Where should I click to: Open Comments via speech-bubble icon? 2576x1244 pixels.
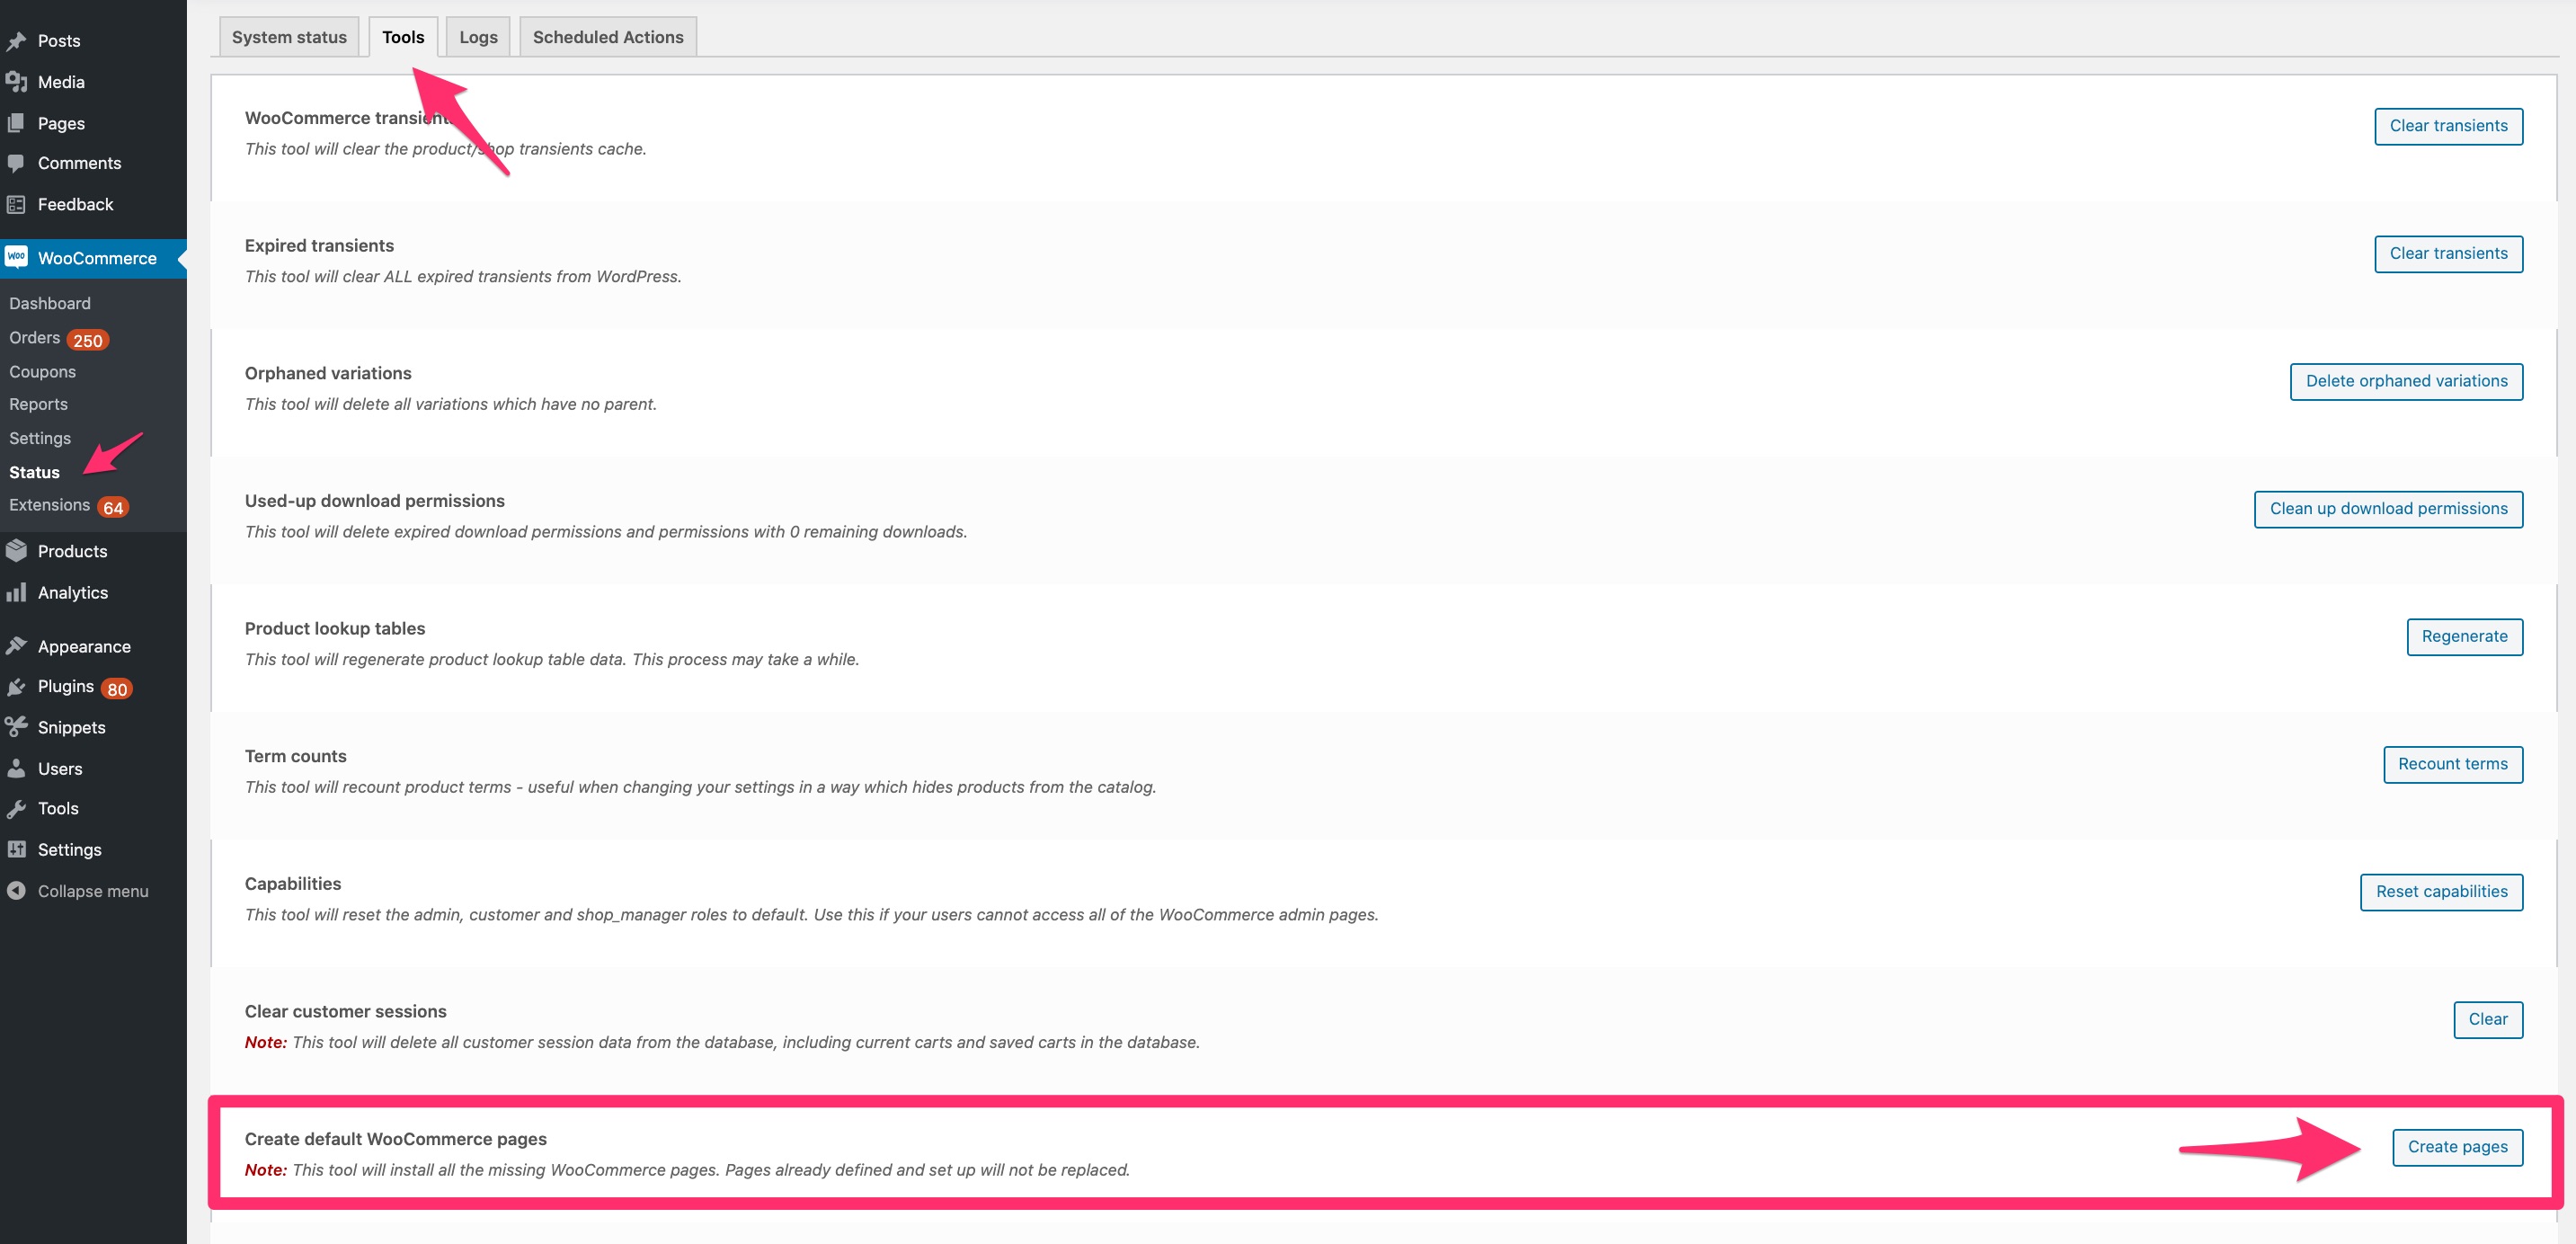16,162
